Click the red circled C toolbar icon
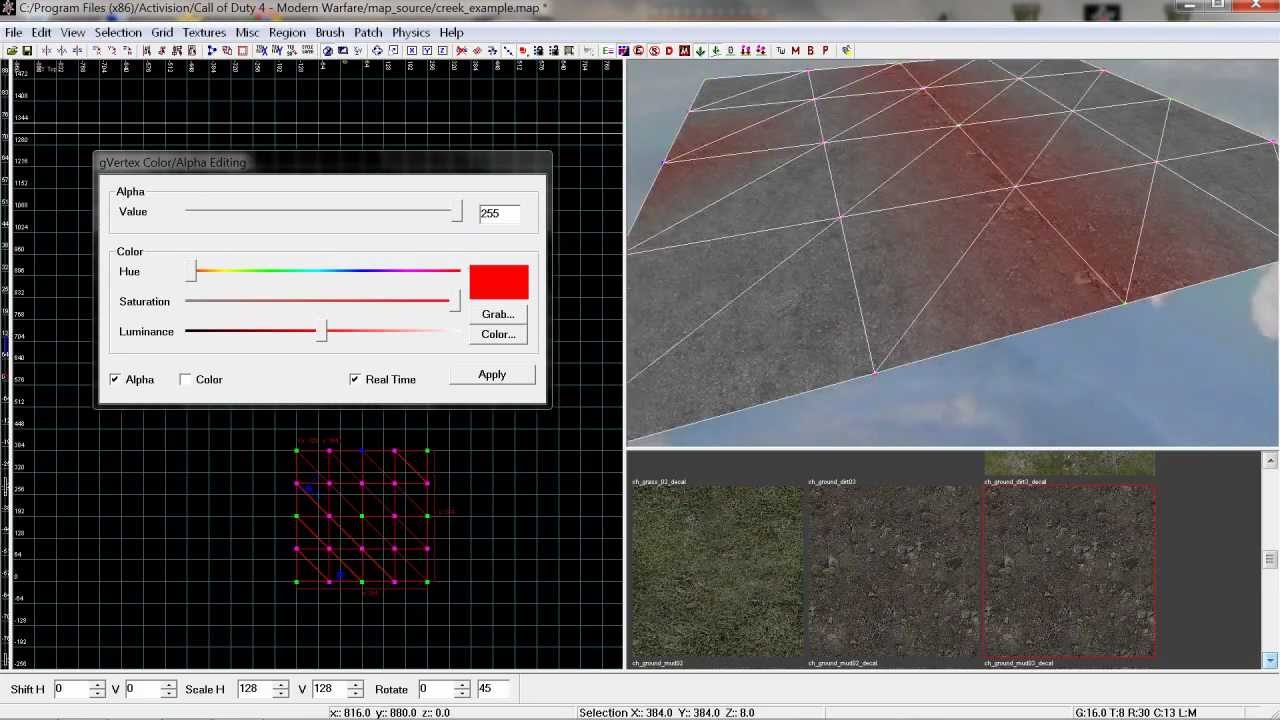This screenshot has width=1280, height=720. (x=638, y=51)
